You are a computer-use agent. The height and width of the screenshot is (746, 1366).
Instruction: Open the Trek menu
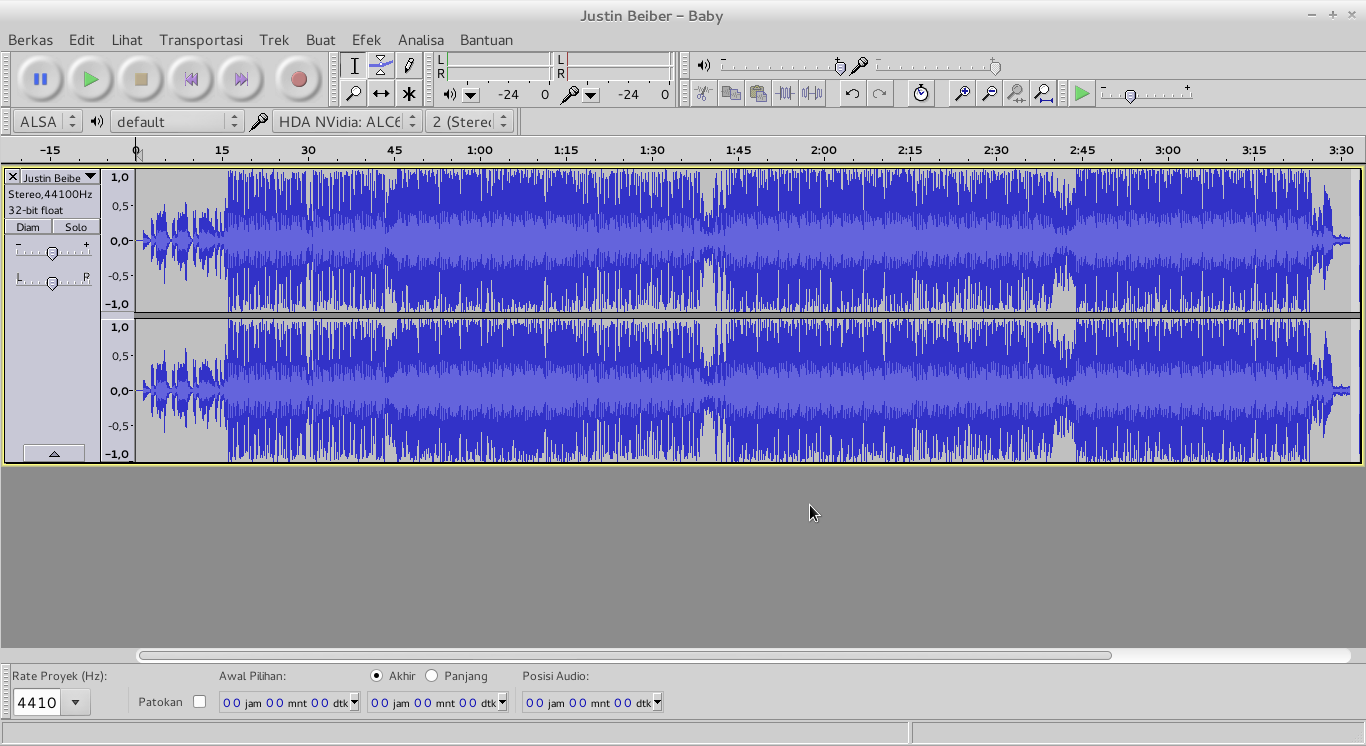(274, 40)
